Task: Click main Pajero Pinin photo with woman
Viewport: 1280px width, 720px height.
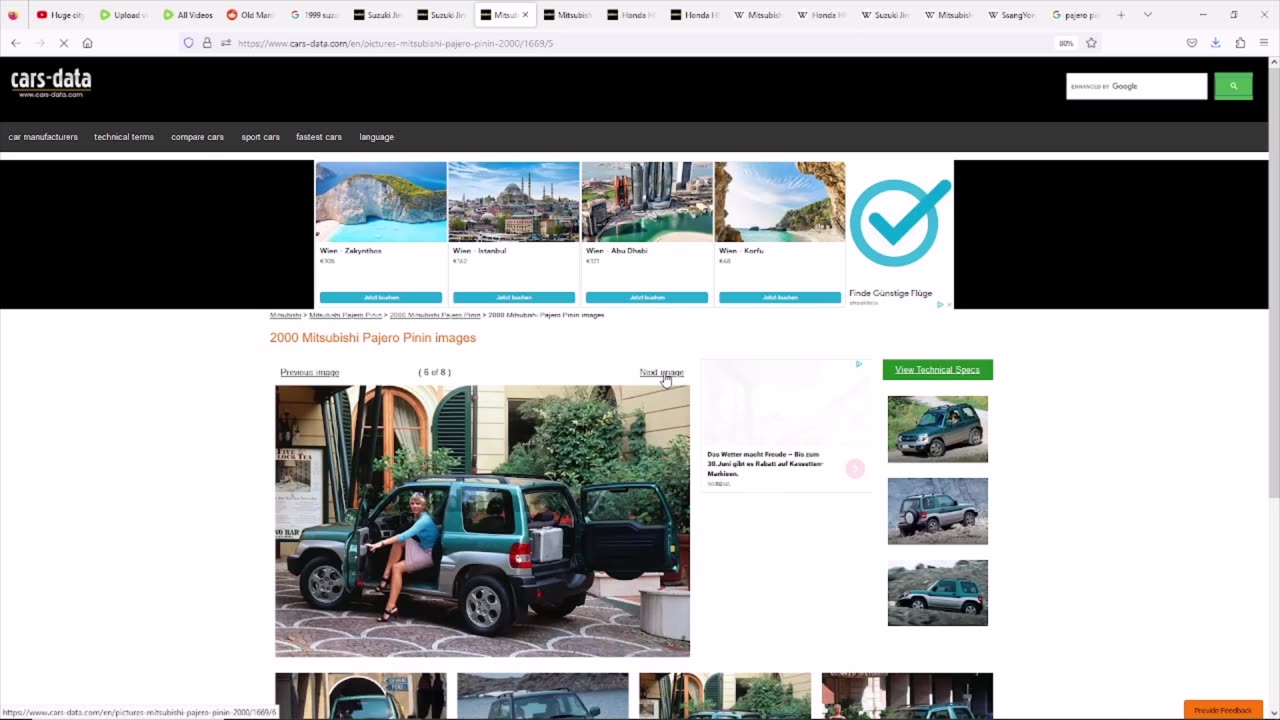Action: click(482, 521)
